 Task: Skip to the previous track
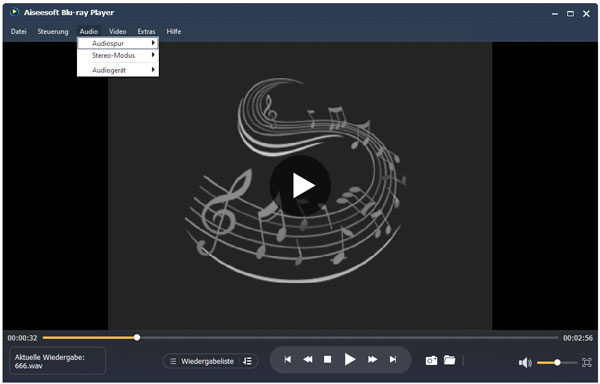click(x=288, y=360)
